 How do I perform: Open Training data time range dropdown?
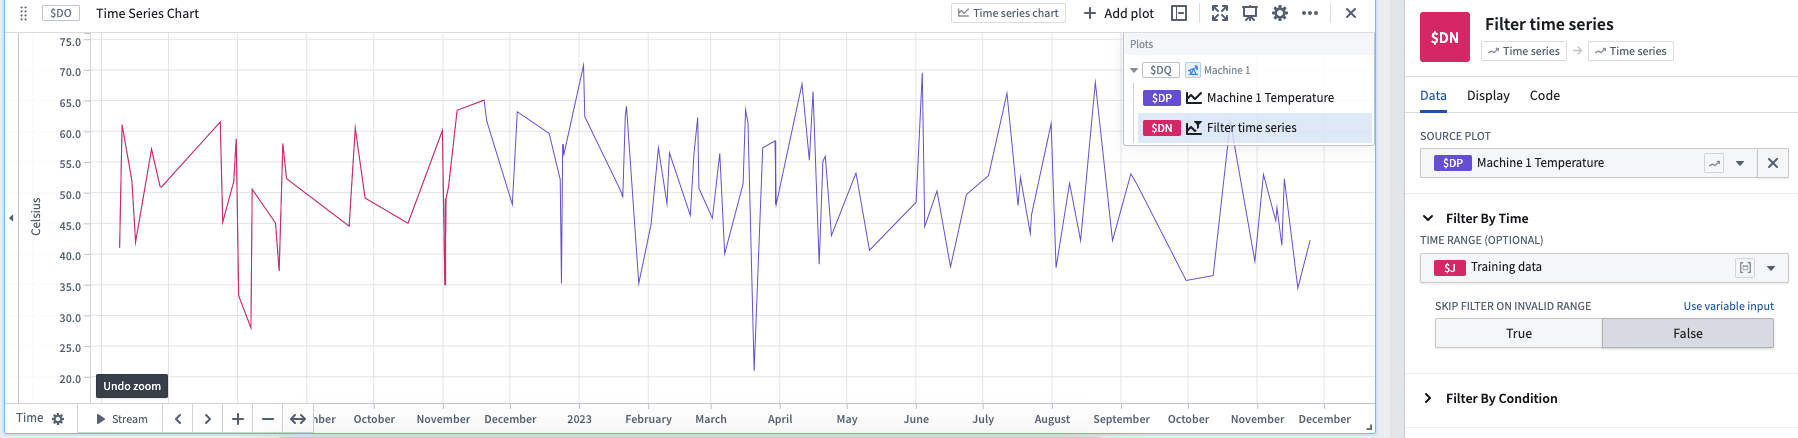click(1771, 268)
